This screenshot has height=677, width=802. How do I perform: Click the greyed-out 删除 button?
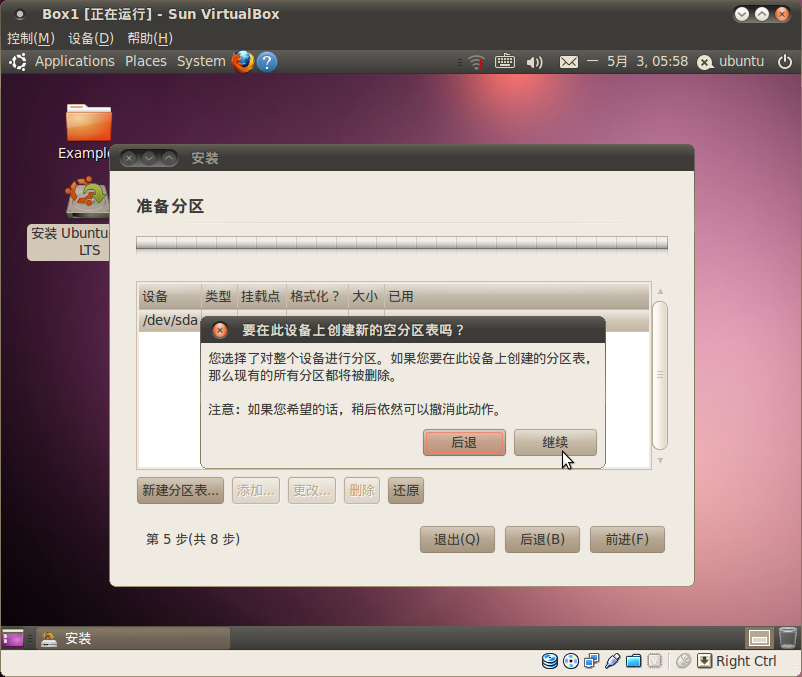[362, 491]
